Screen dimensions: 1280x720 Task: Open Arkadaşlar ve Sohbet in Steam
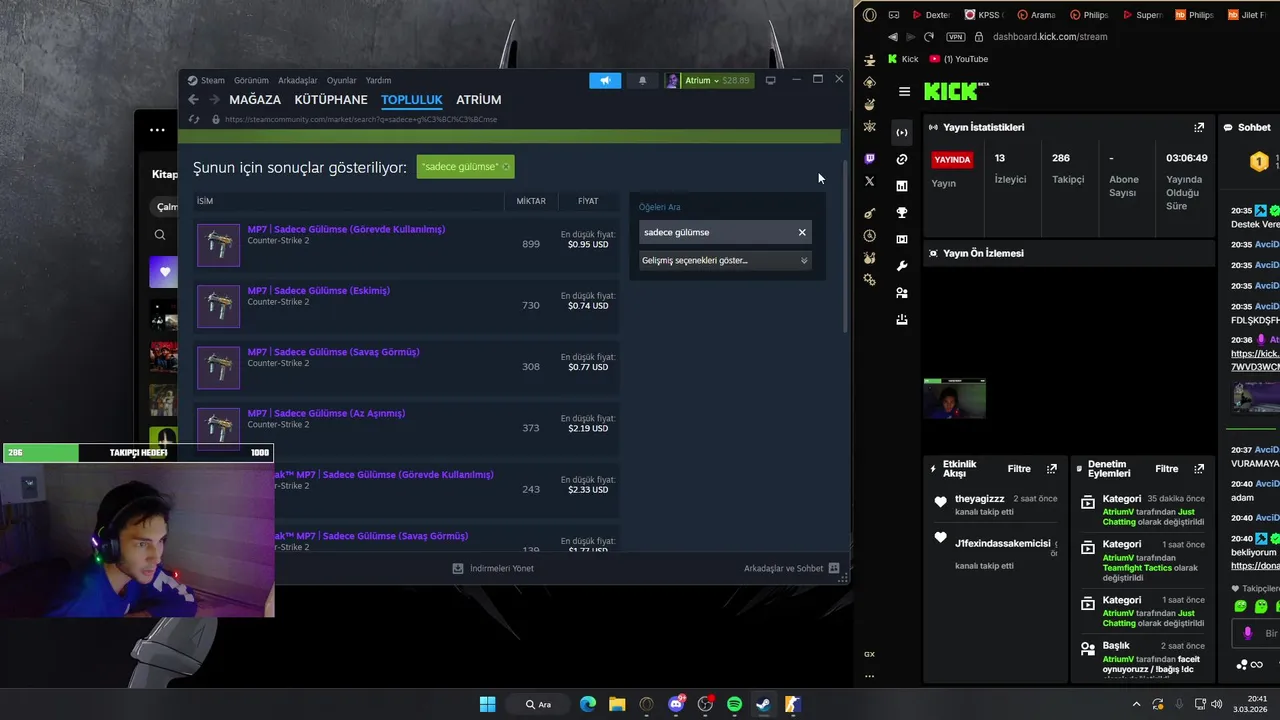[791, 568]
